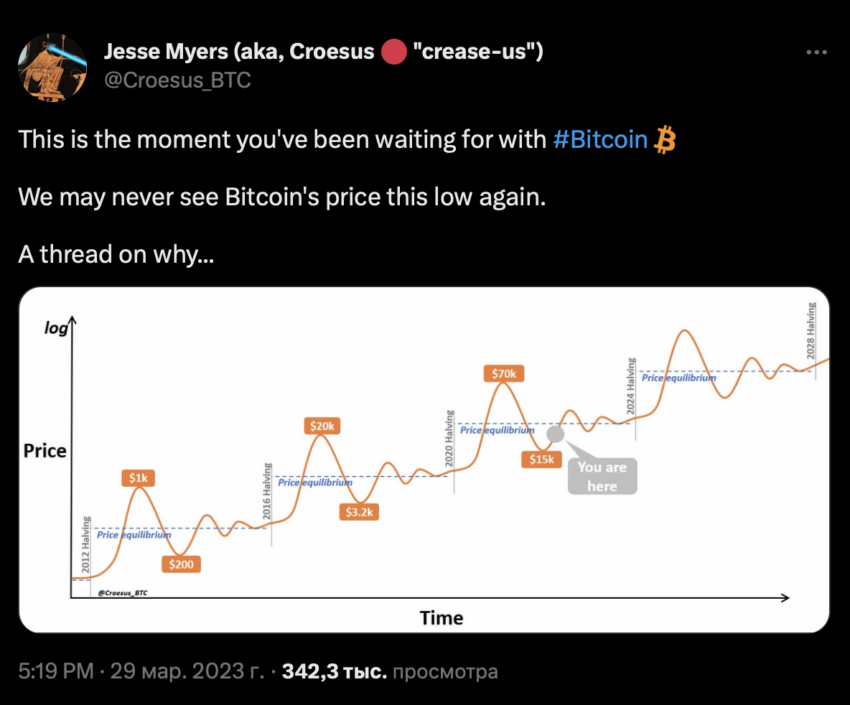Screen dimensions: 850x705
Task: Open the #Bitcoin hashtag link
Action: pyautogui.click(x=600, y=140)
